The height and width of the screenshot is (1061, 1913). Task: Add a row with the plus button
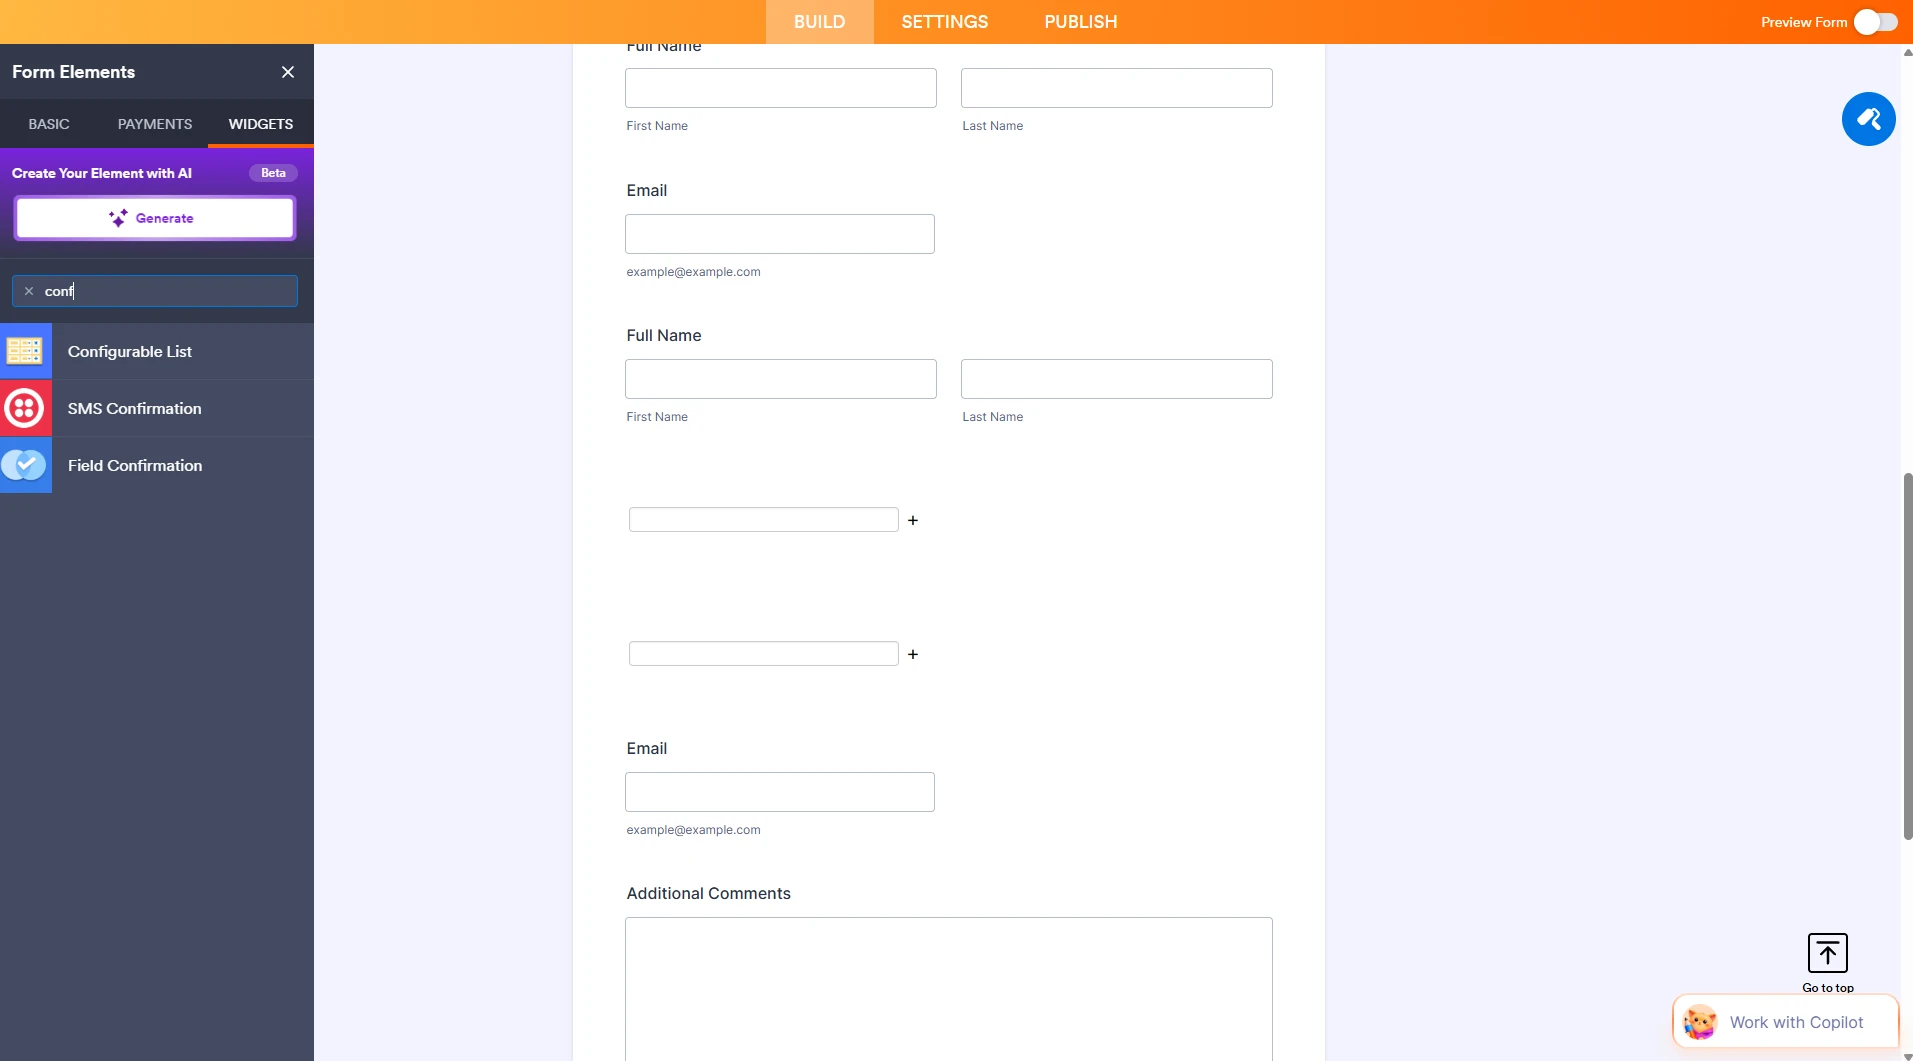(x=913, y=520)
